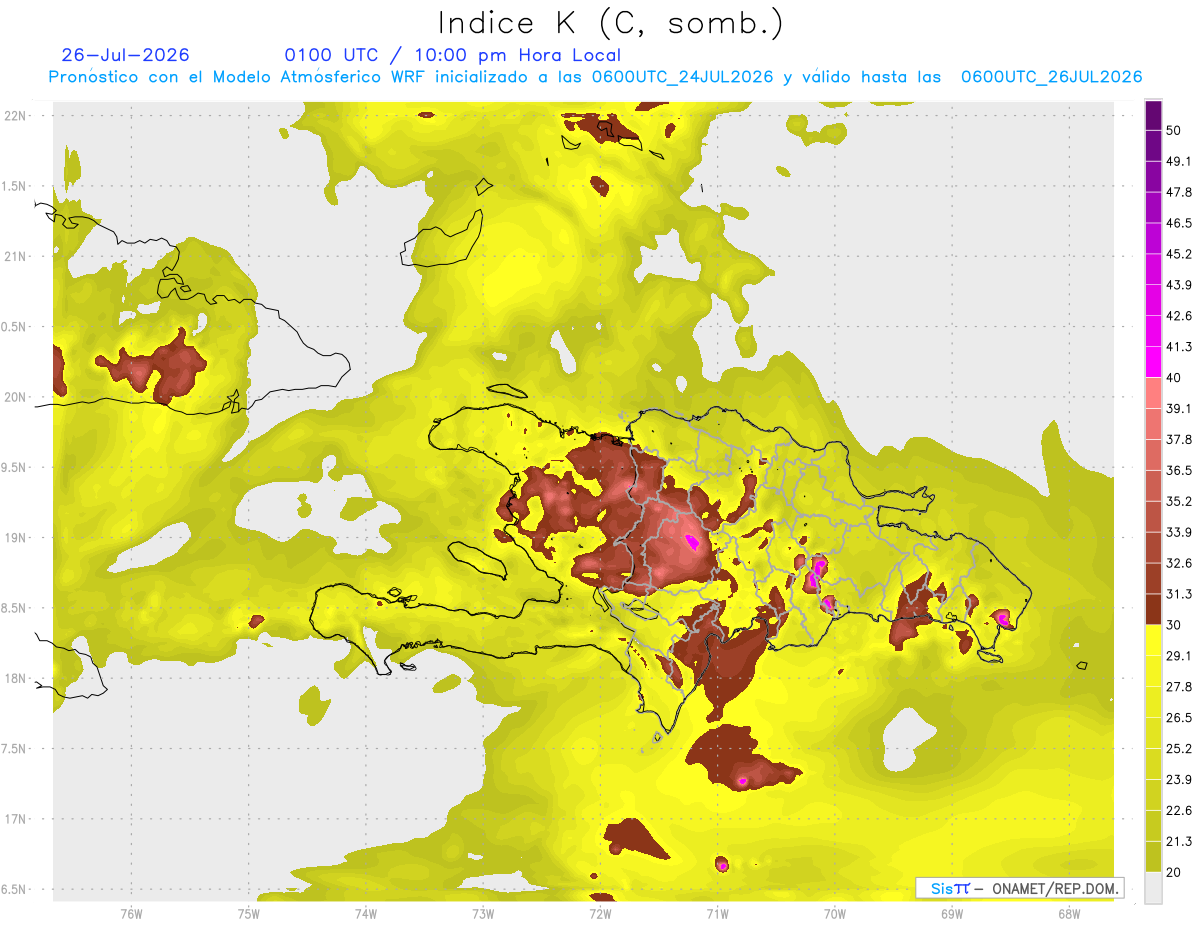Click the "20N" latitude label

click(15, 397)
